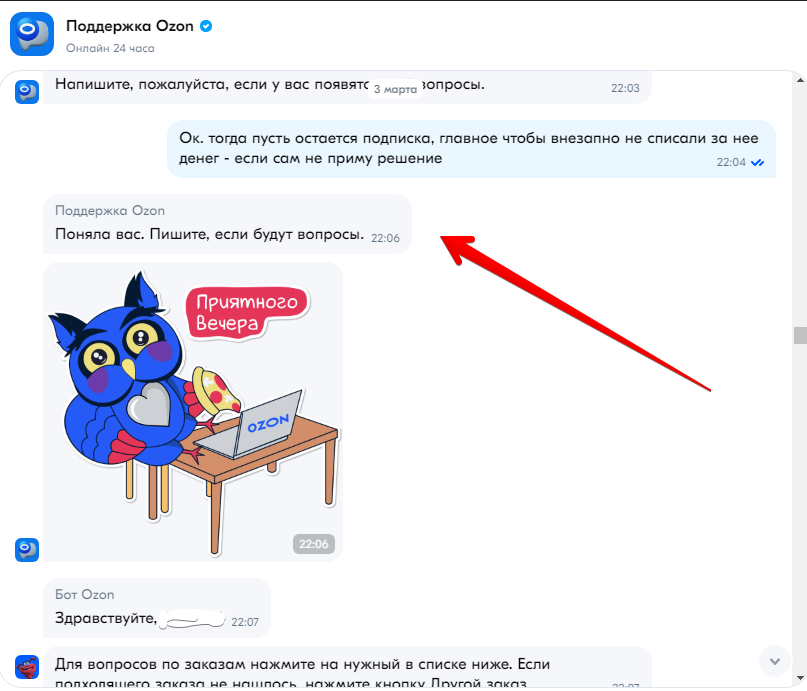Click the bot message about вопросов по заказам
Screen dimensions: 807x691
[347, 667]
